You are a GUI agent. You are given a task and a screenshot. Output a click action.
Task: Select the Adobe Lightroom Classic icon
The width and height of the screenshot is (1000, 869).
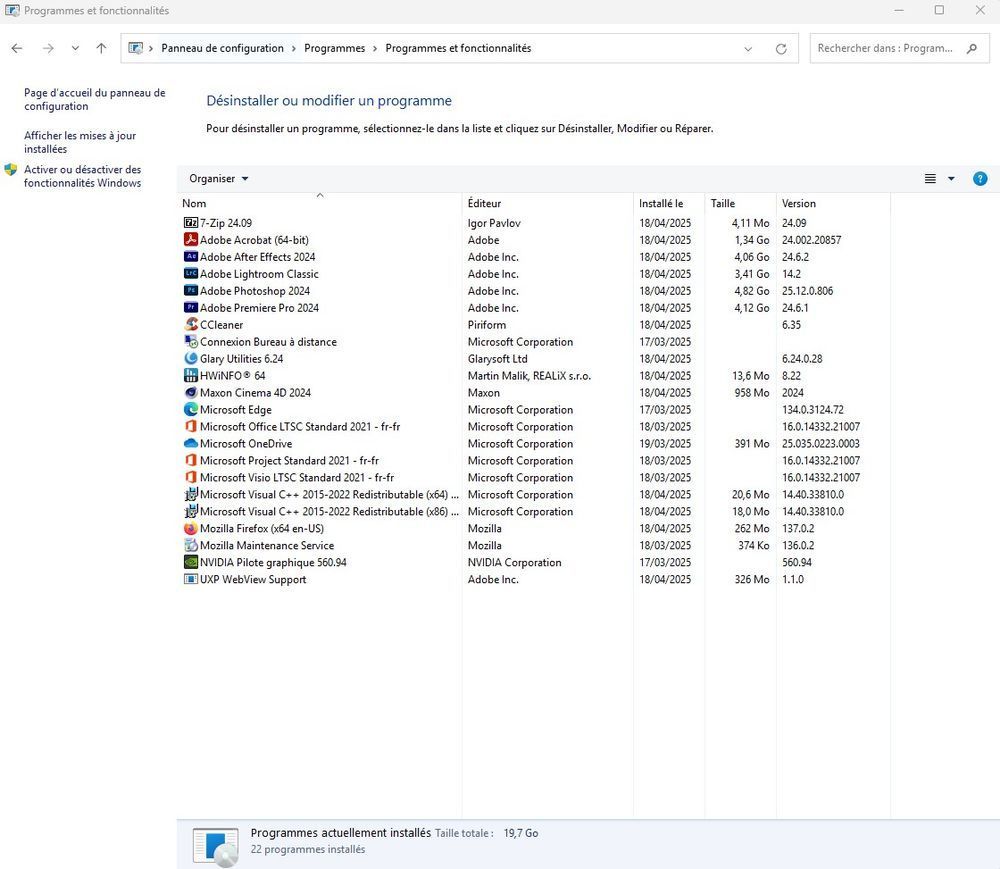[191, 274]
